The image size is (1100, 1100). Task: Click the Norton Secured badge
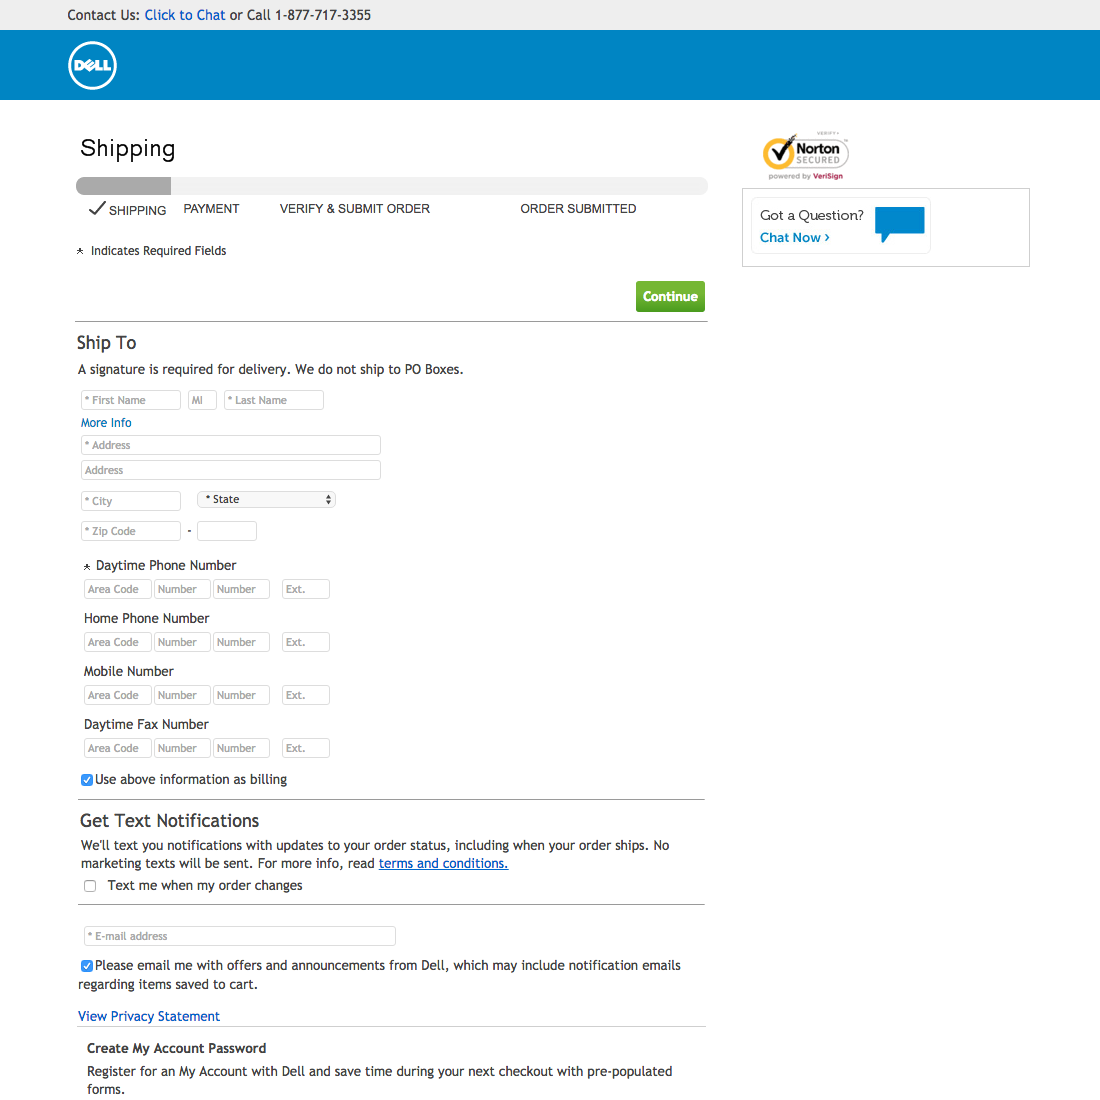click(805, 155)
